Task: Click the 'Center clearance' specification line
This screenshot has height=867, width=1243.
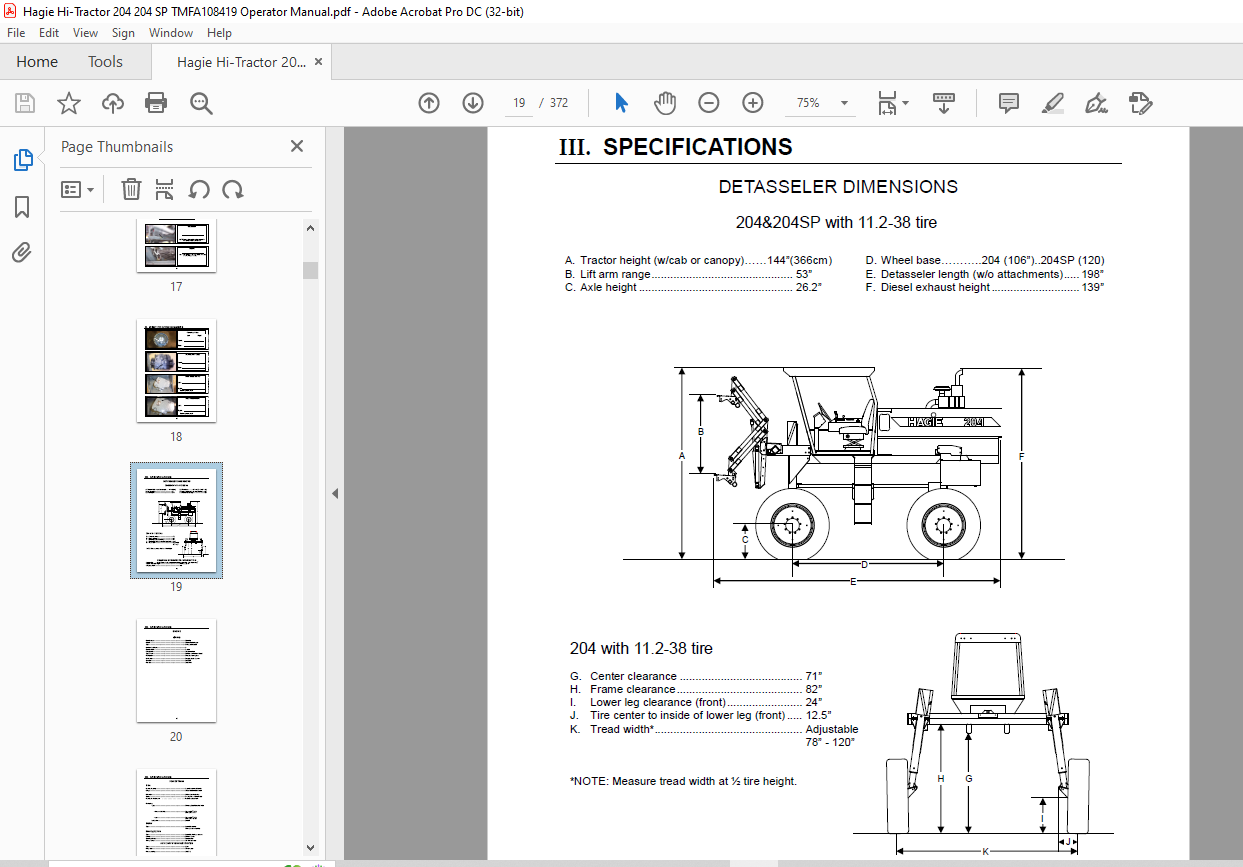Action: click(696, 676)
